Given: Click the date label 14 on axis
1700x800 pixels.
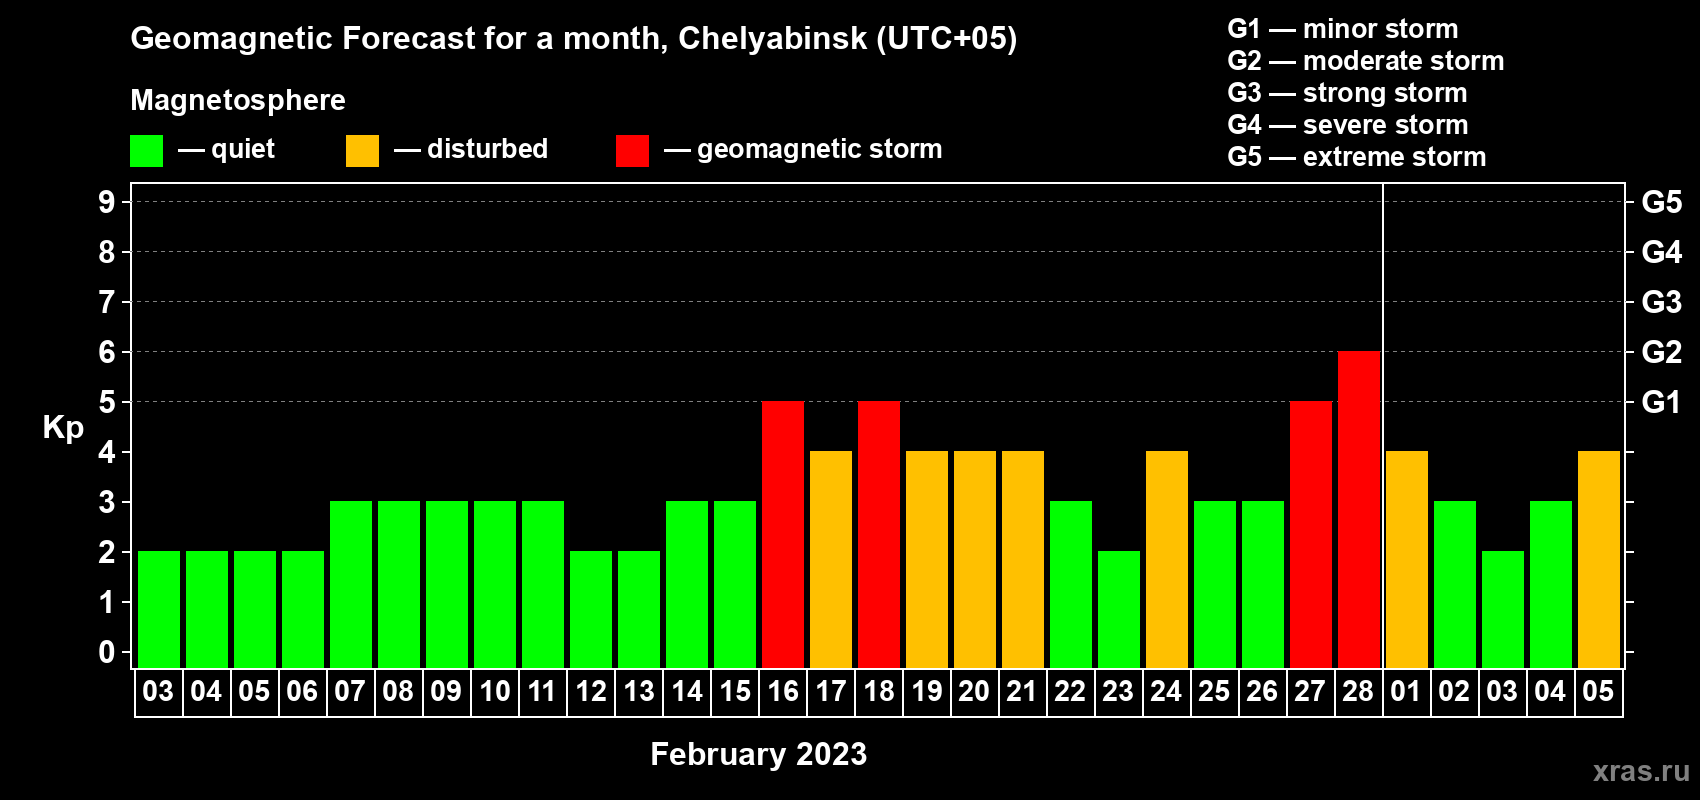Looking at the screenshot, I should pos(687,692).
